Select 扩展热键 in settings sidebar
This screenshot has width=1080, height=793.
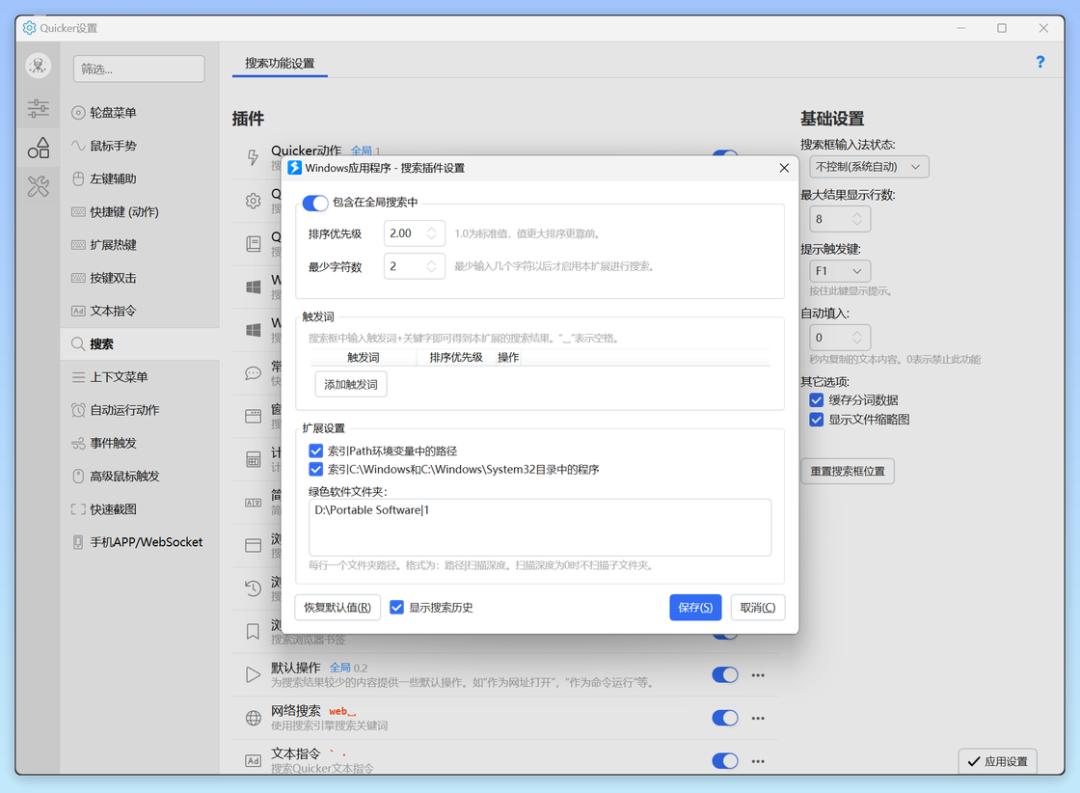(x=140, y=245)
